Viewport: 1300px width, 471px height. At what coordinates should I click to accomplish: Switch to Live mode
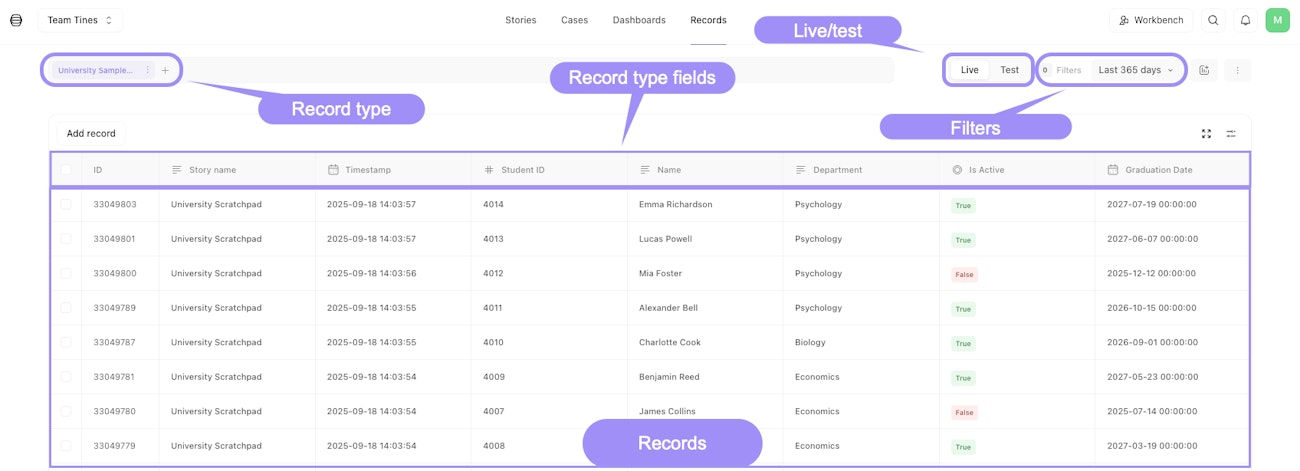(x=969, y=70)
